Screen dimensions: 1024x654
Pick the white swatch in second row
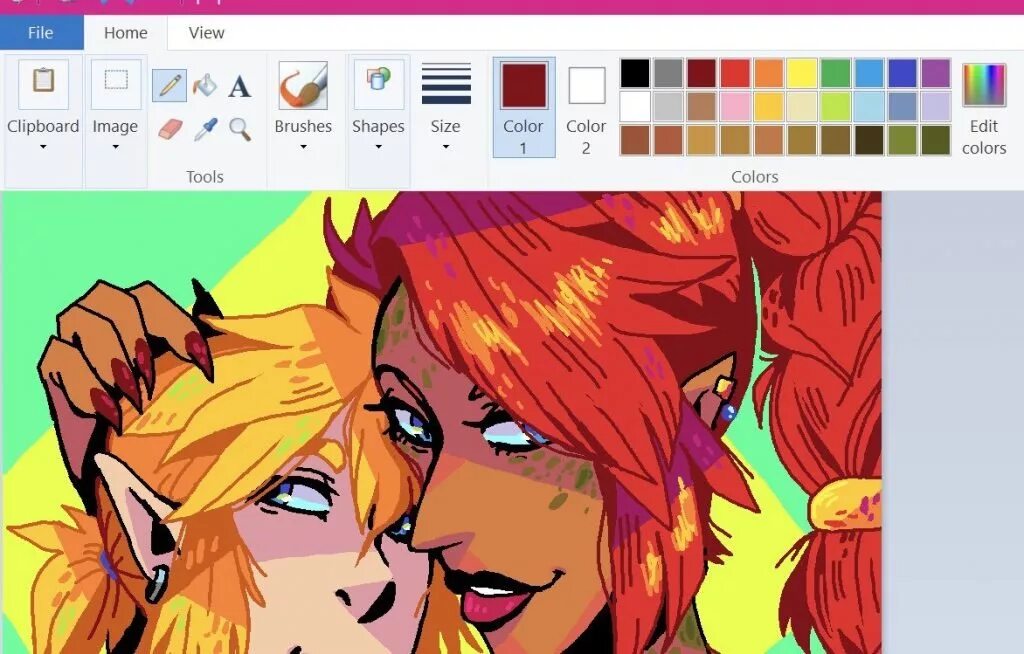pos(635,106)
